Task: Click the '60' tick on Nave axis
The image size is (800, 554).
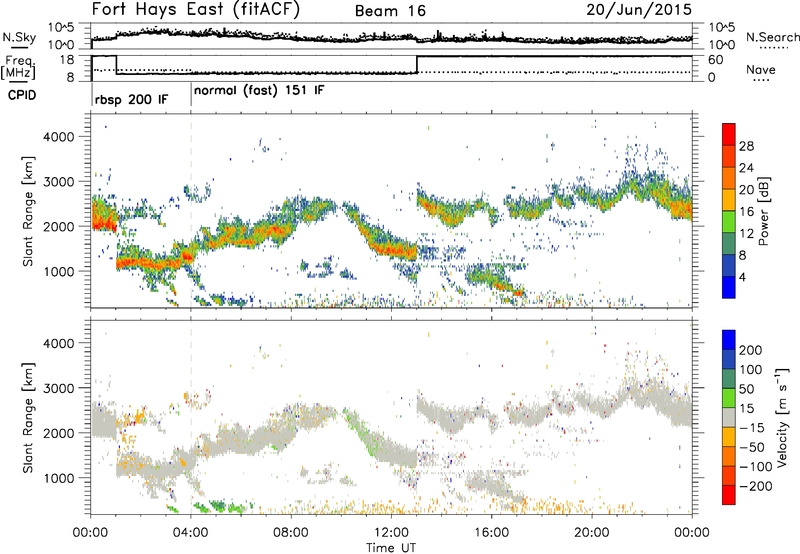Action: [716, 60]
